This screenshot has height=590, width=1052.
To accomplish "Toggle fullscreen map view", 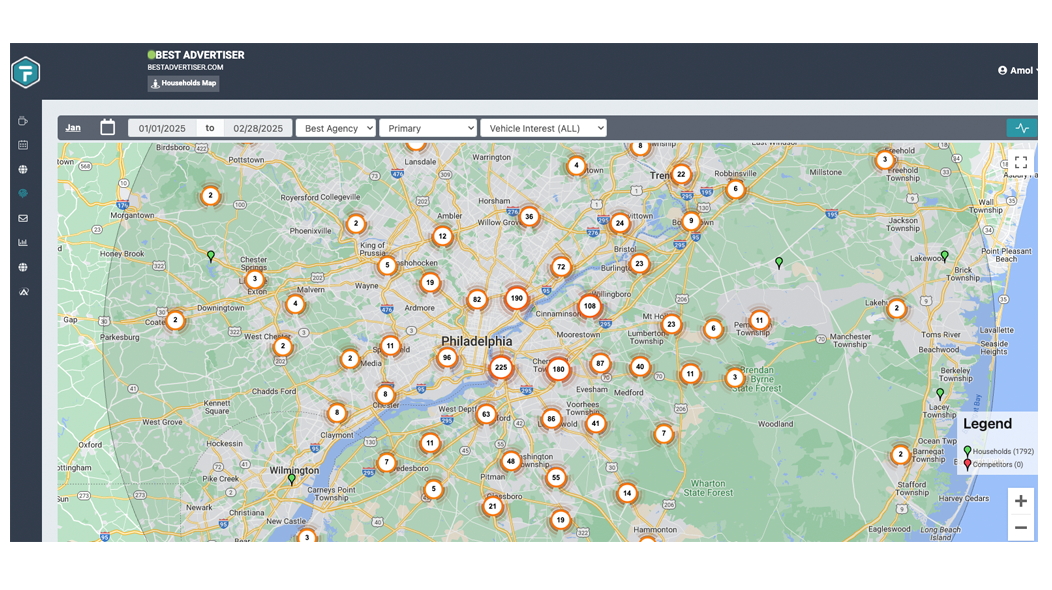I will [x=1020, y=162].
